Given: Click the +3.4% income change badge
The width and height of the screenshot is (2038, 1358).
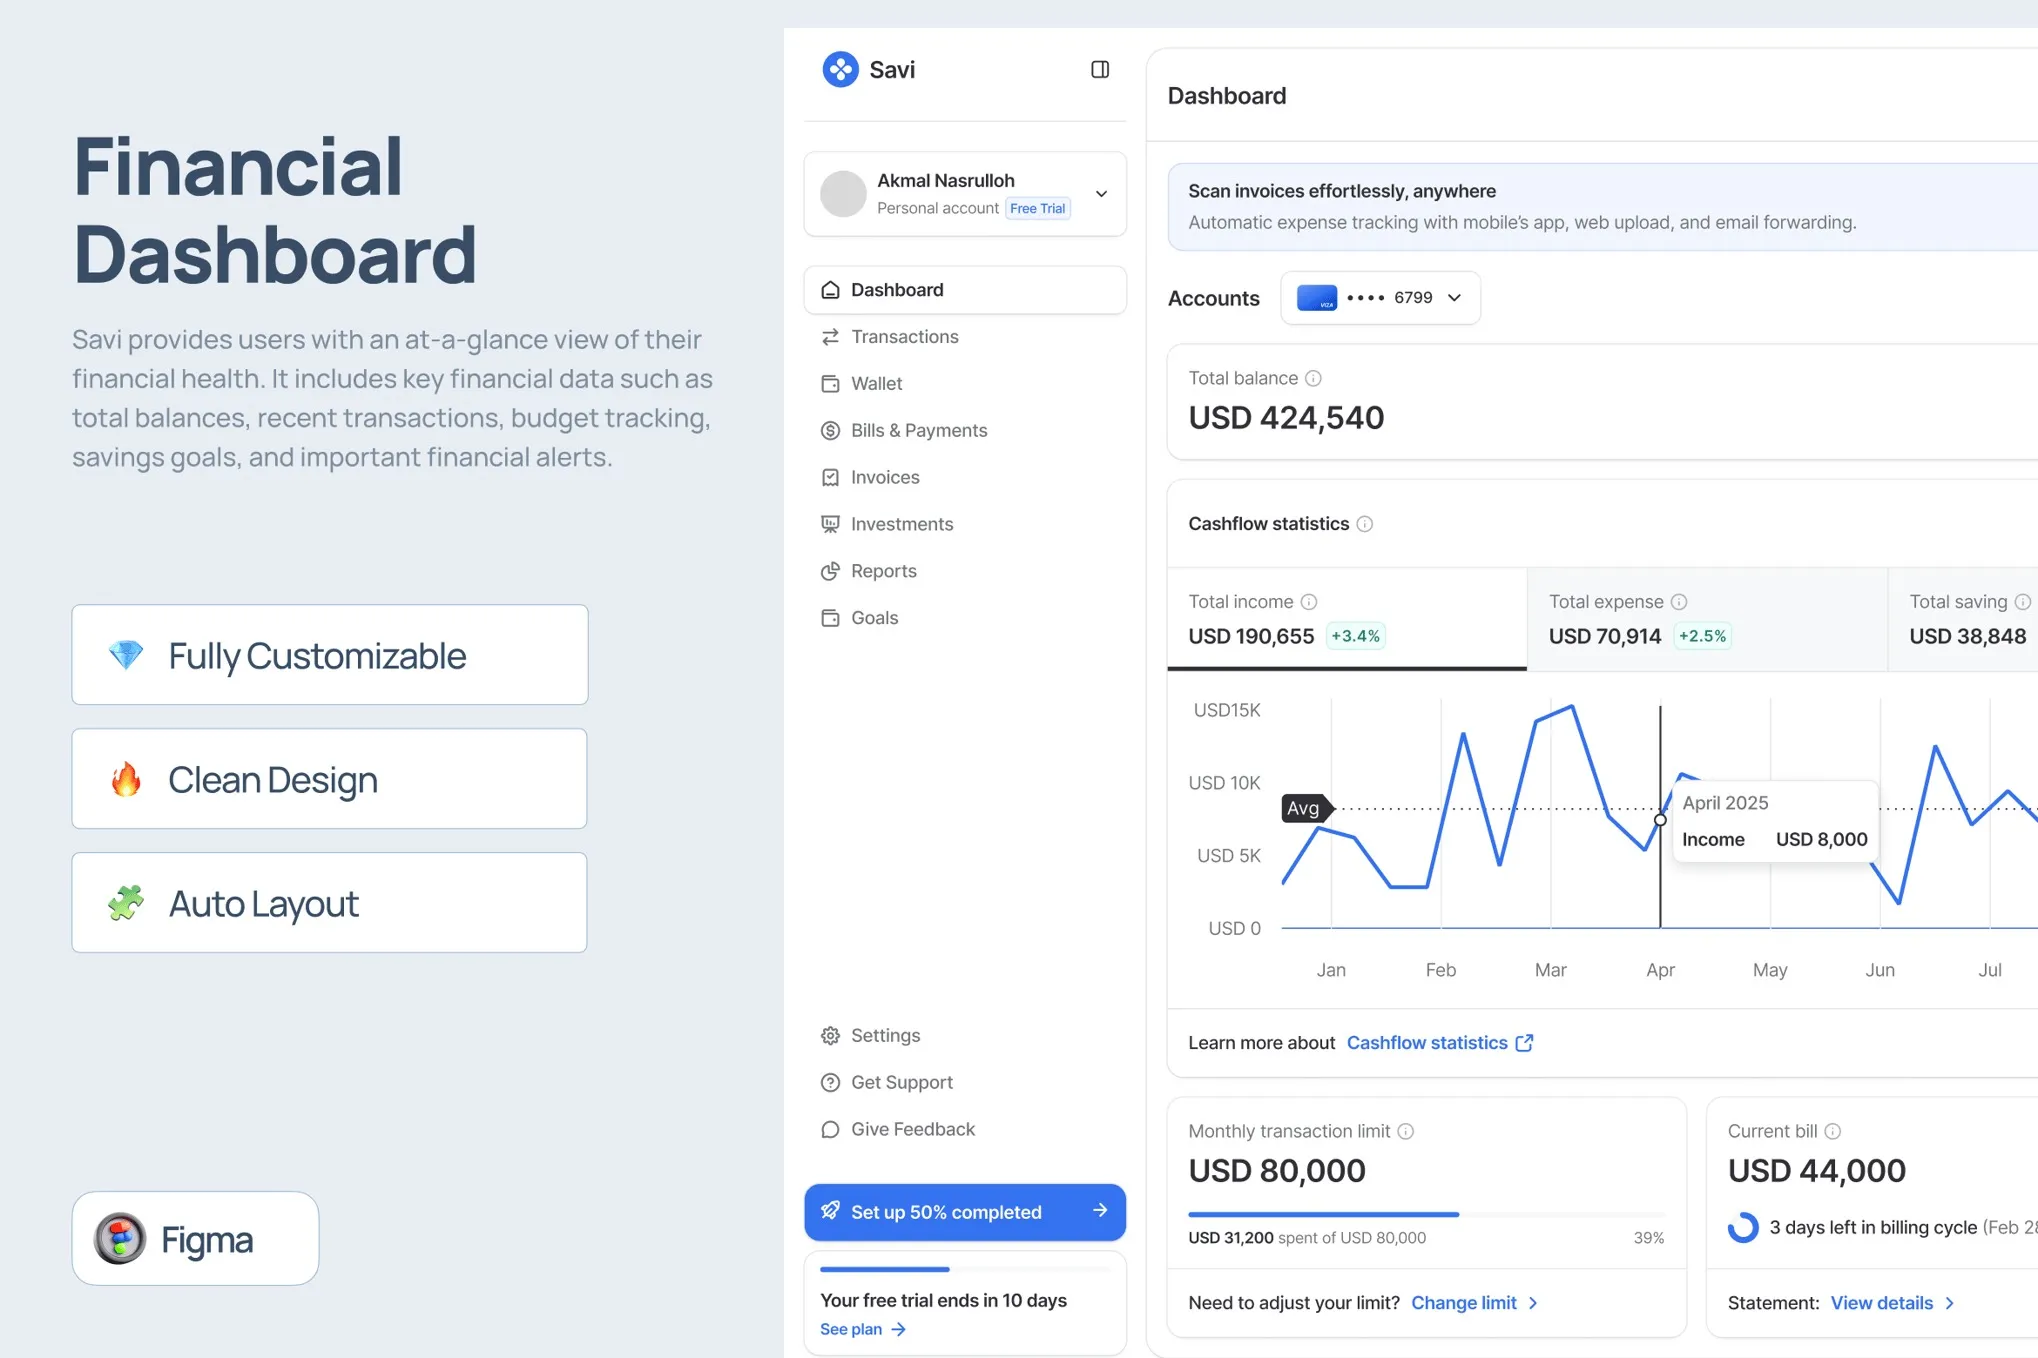Looking at the screenshot, I should 1355,636.
